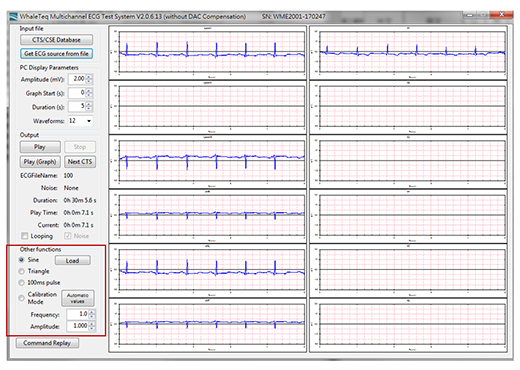520x370 pixels.
Task: Close the WhaleTeq window
Action: pyautogui.click(x=501, y=15)
